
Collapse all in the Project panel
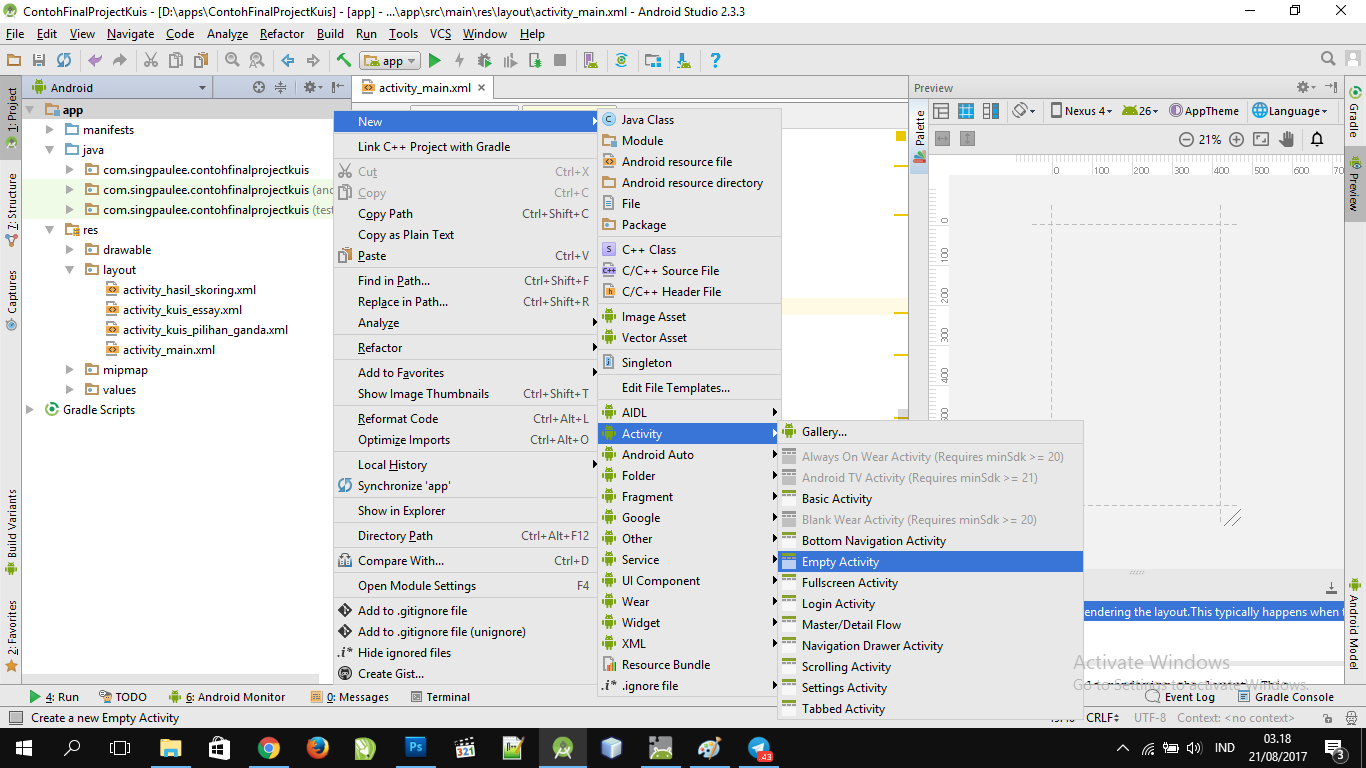(x=281, y=87)
